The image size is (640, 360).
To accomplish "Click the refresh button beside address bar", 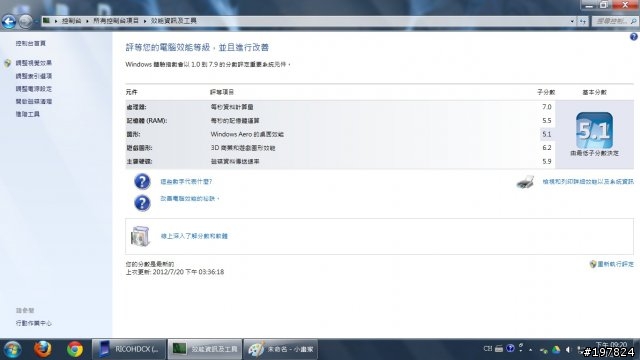I will (583, 21).
